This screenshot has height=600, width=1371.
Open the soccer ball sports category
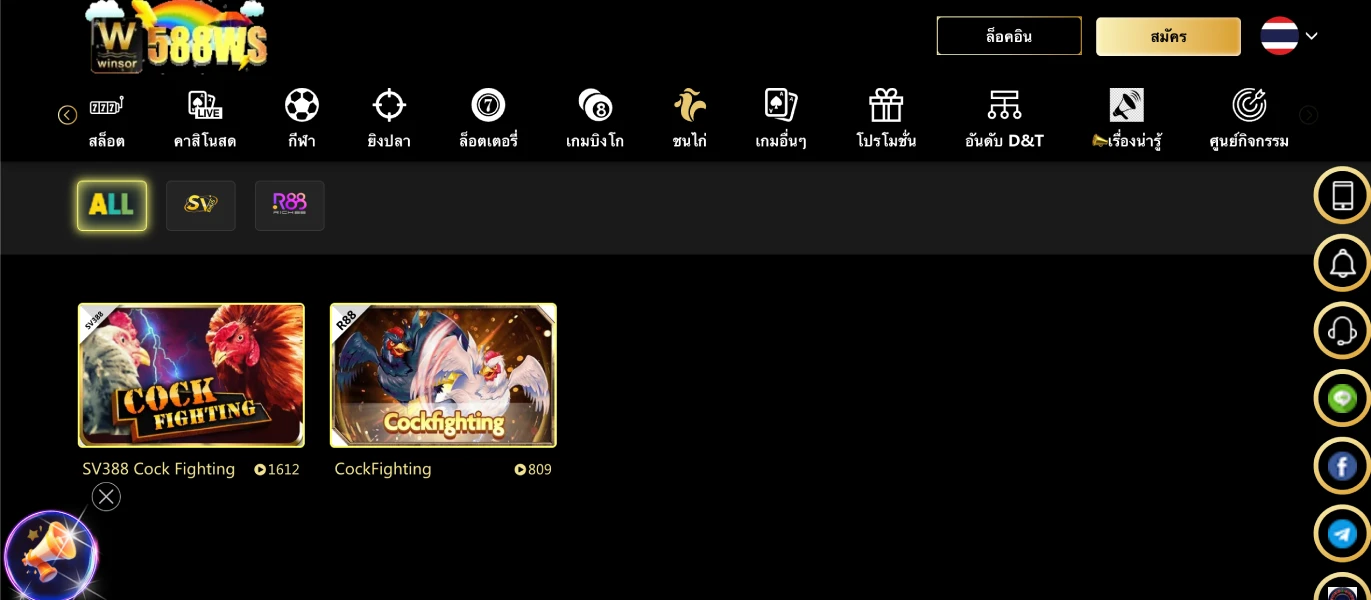[x=301, y=105]
